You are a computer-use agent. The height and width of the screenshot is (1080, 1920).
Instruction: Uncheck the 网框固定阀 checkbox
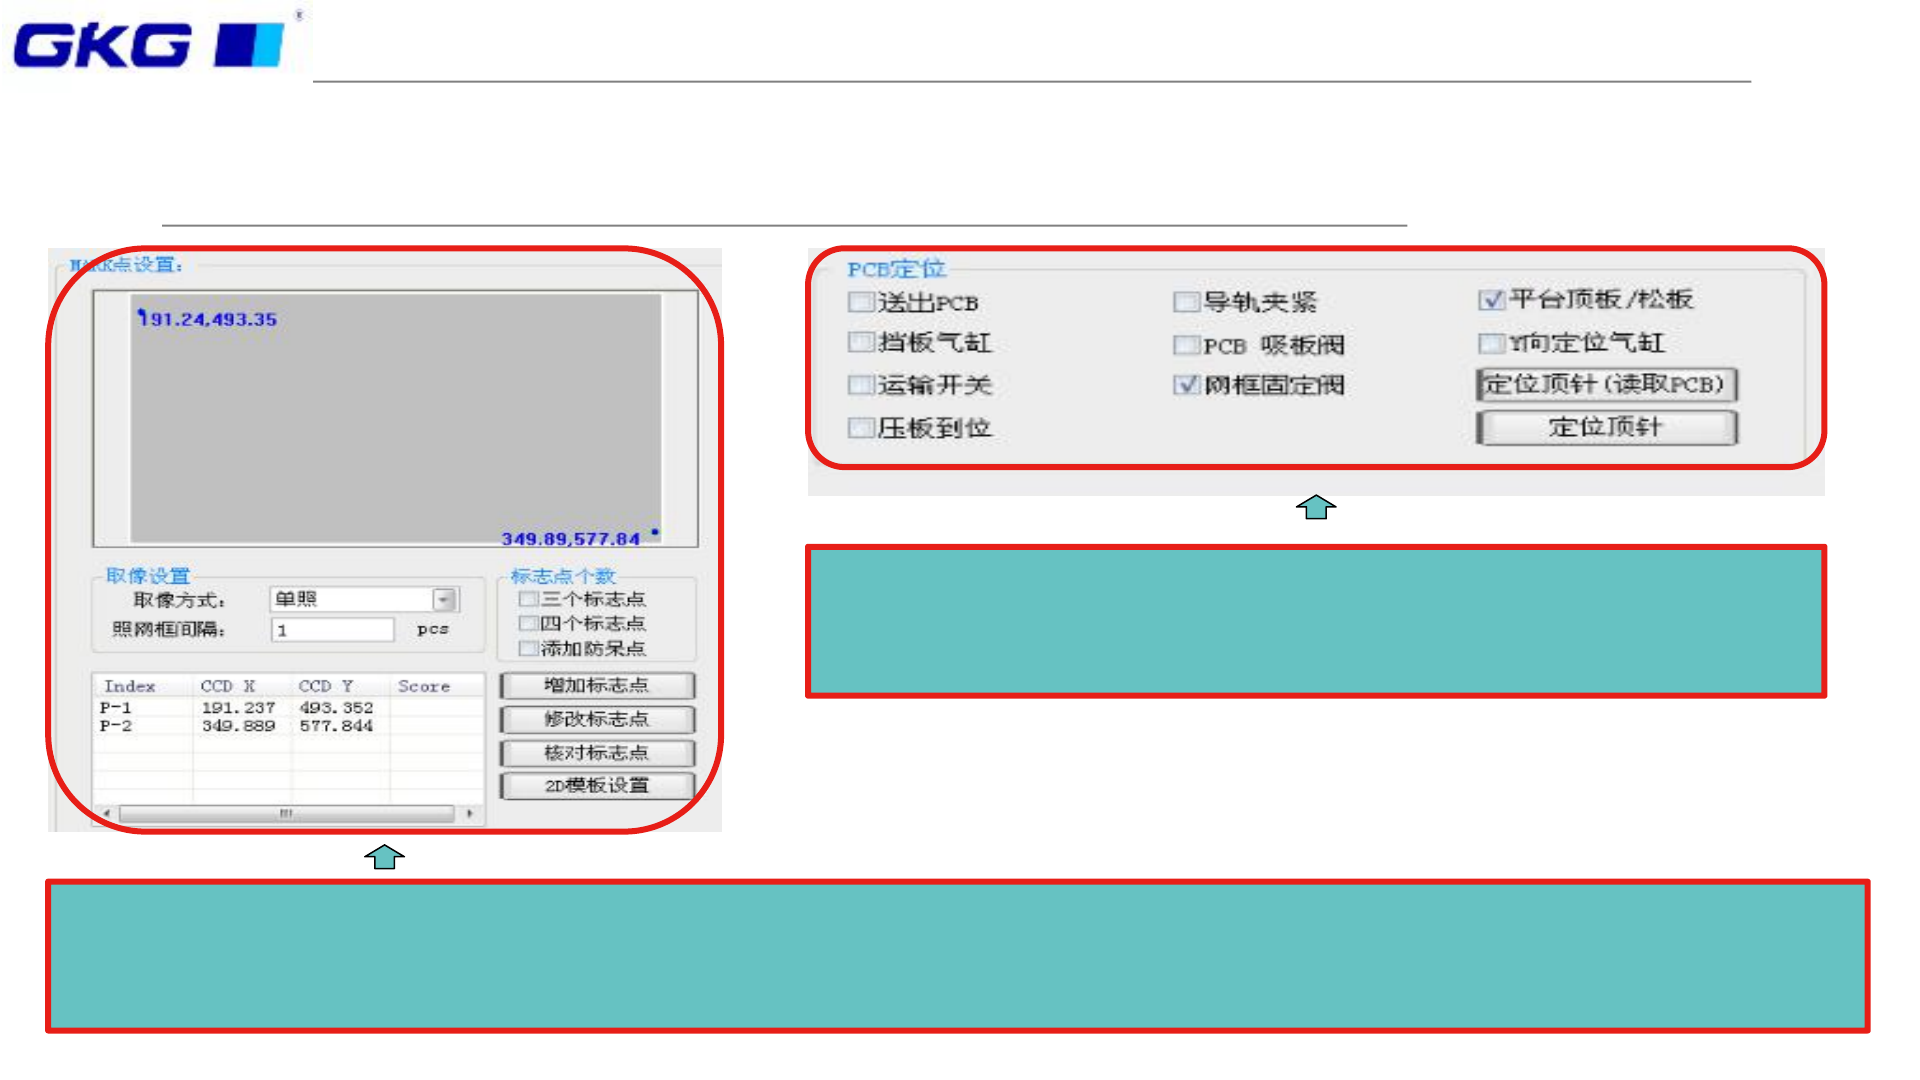click(1186, 384)
